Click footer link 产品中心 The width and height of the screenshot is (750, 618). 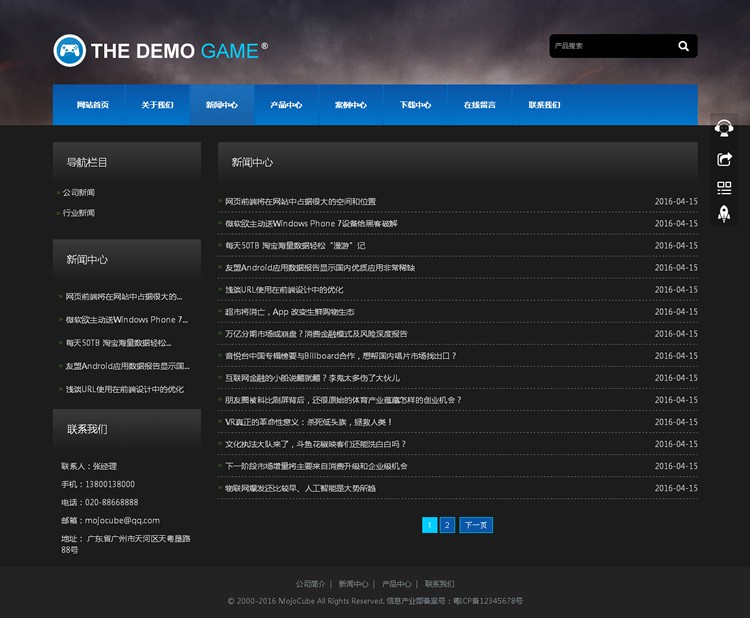(397, 584)
